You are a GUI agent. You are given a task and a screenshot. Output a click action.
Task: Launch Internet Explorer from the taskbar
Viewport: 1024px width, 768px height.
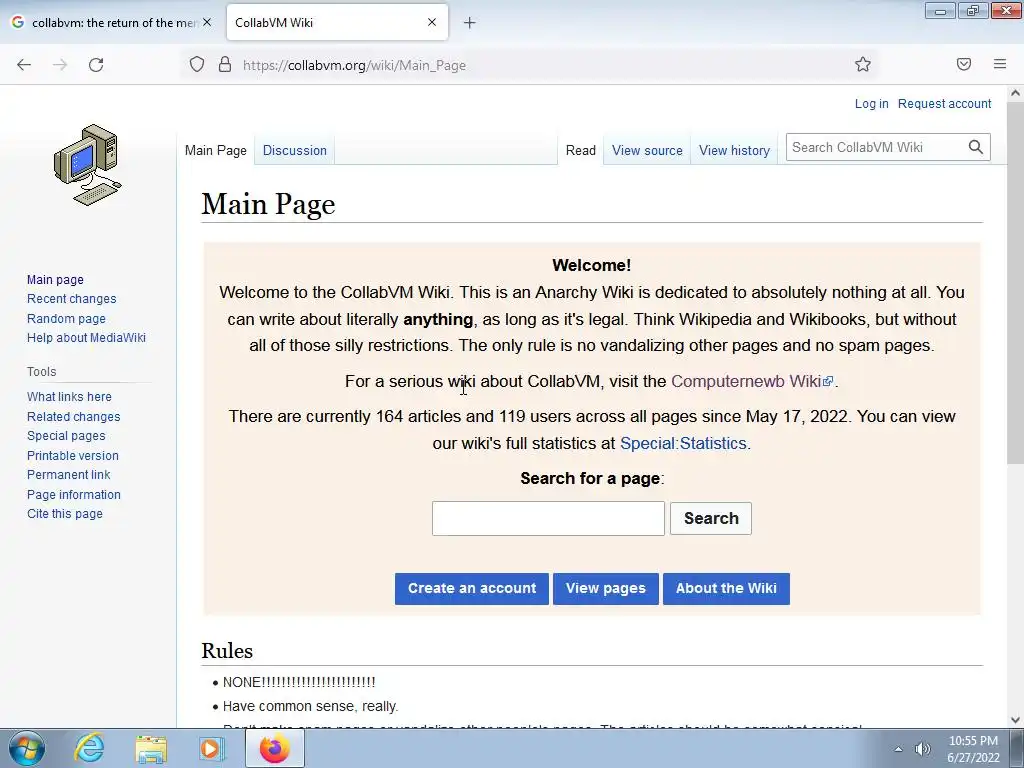[x=89, y=748]
